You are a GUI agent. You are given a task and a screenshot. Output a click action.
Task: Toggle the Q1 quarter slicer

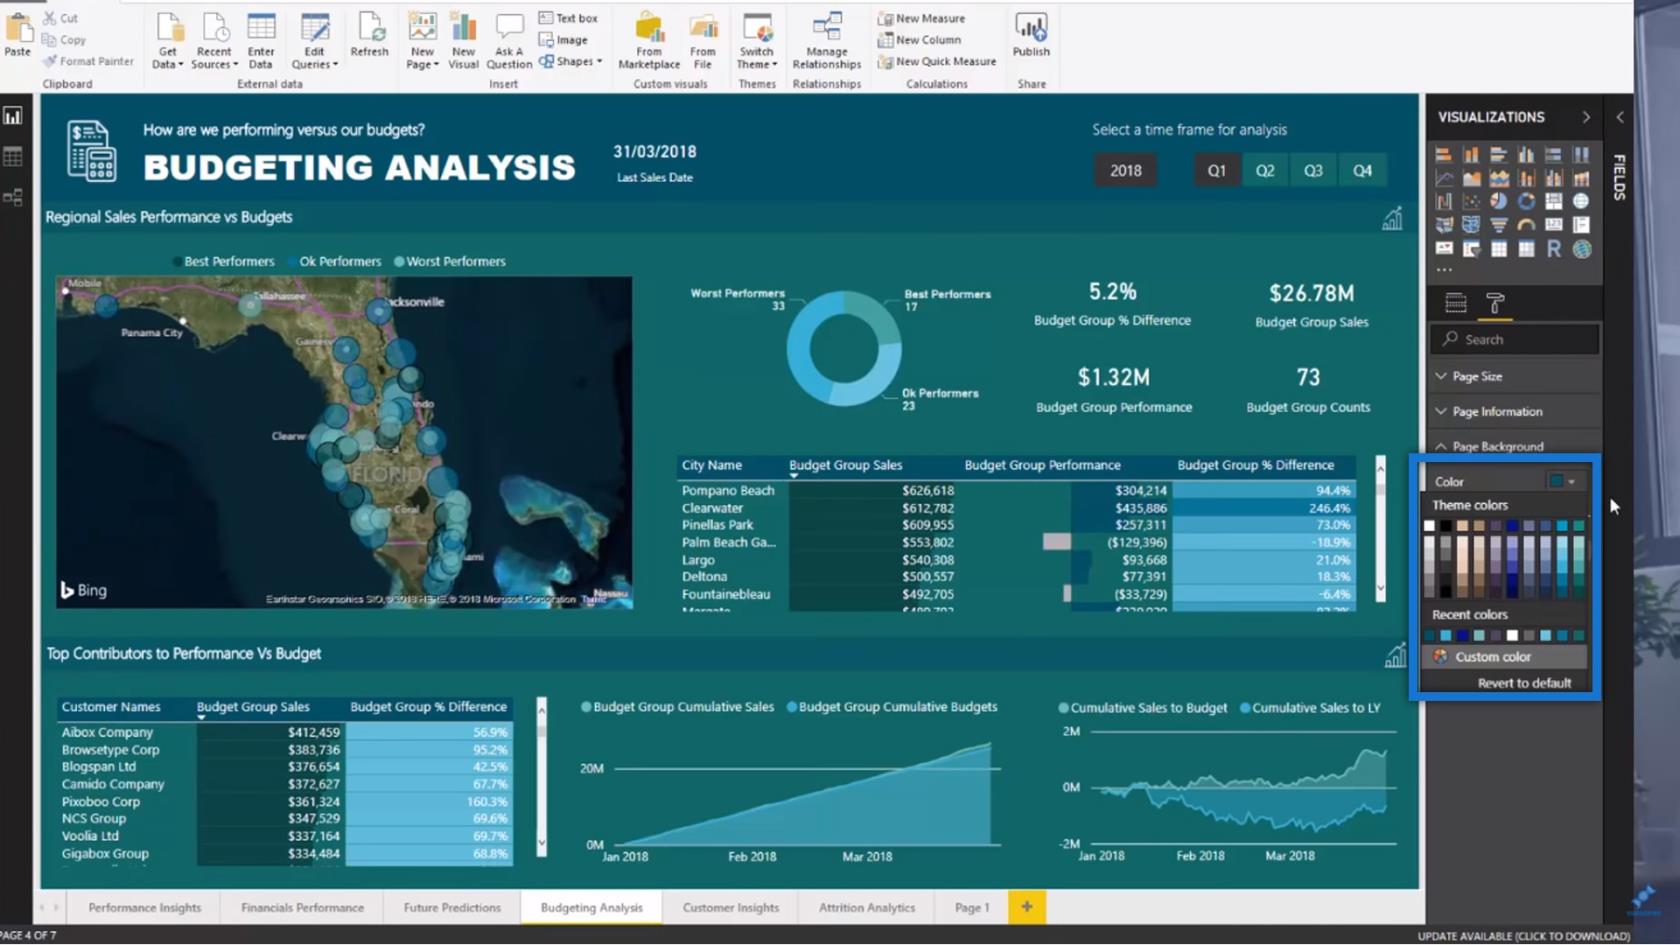[1216, 170]
